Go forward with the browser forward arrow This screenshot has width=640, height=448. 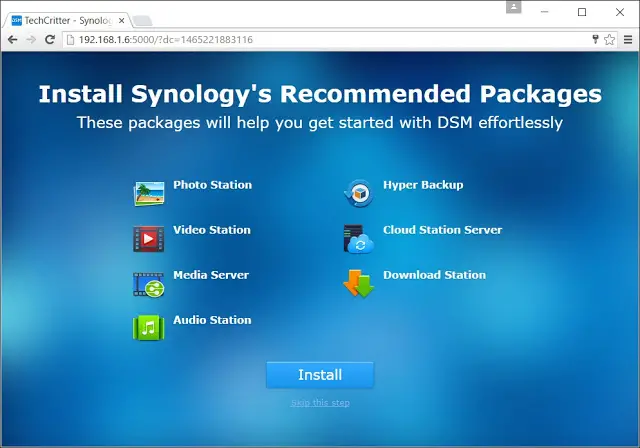coord(31,40)
